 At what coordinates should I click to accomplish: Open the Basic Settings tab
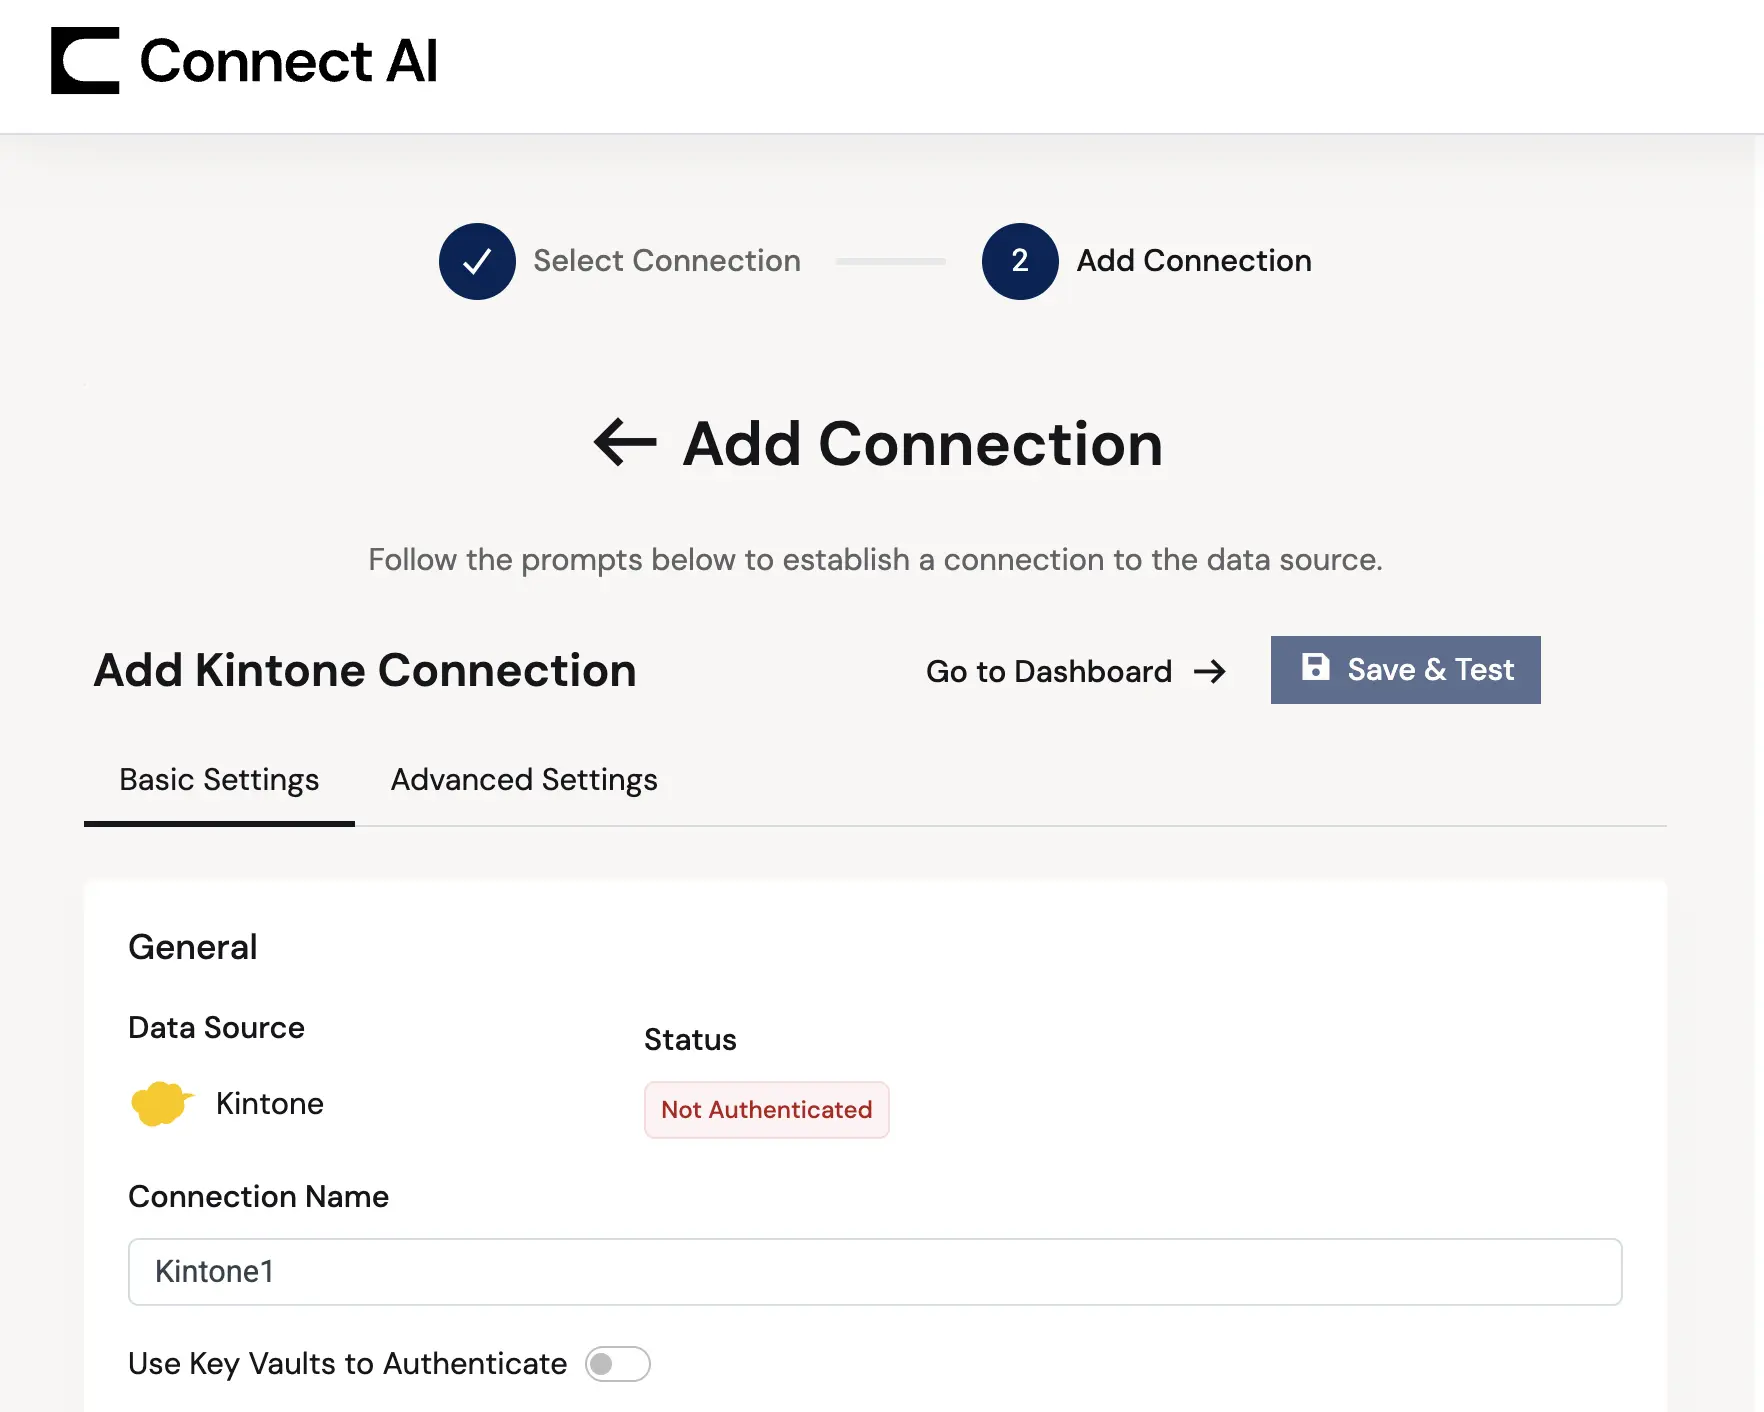[x=219, y=780]
